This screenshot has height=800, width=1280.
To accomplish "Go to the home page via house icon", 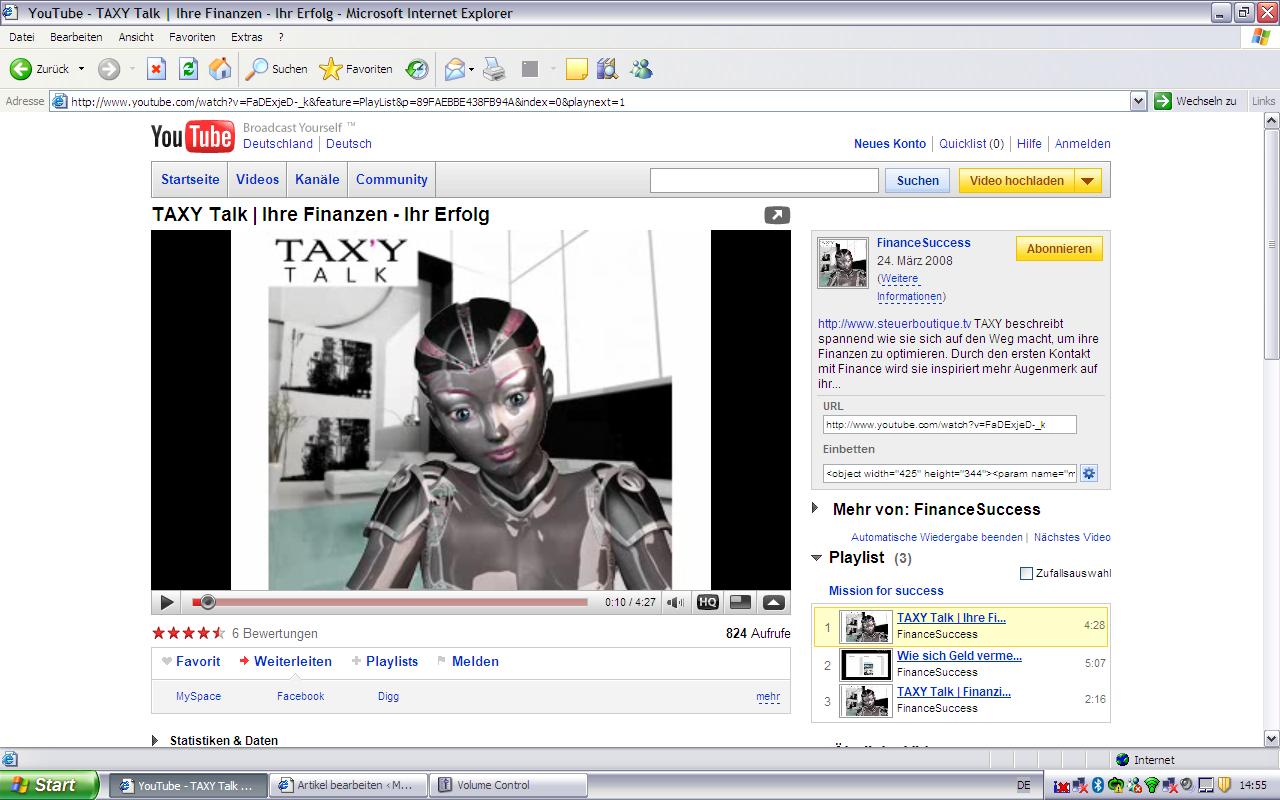I will tap(220, 69).
